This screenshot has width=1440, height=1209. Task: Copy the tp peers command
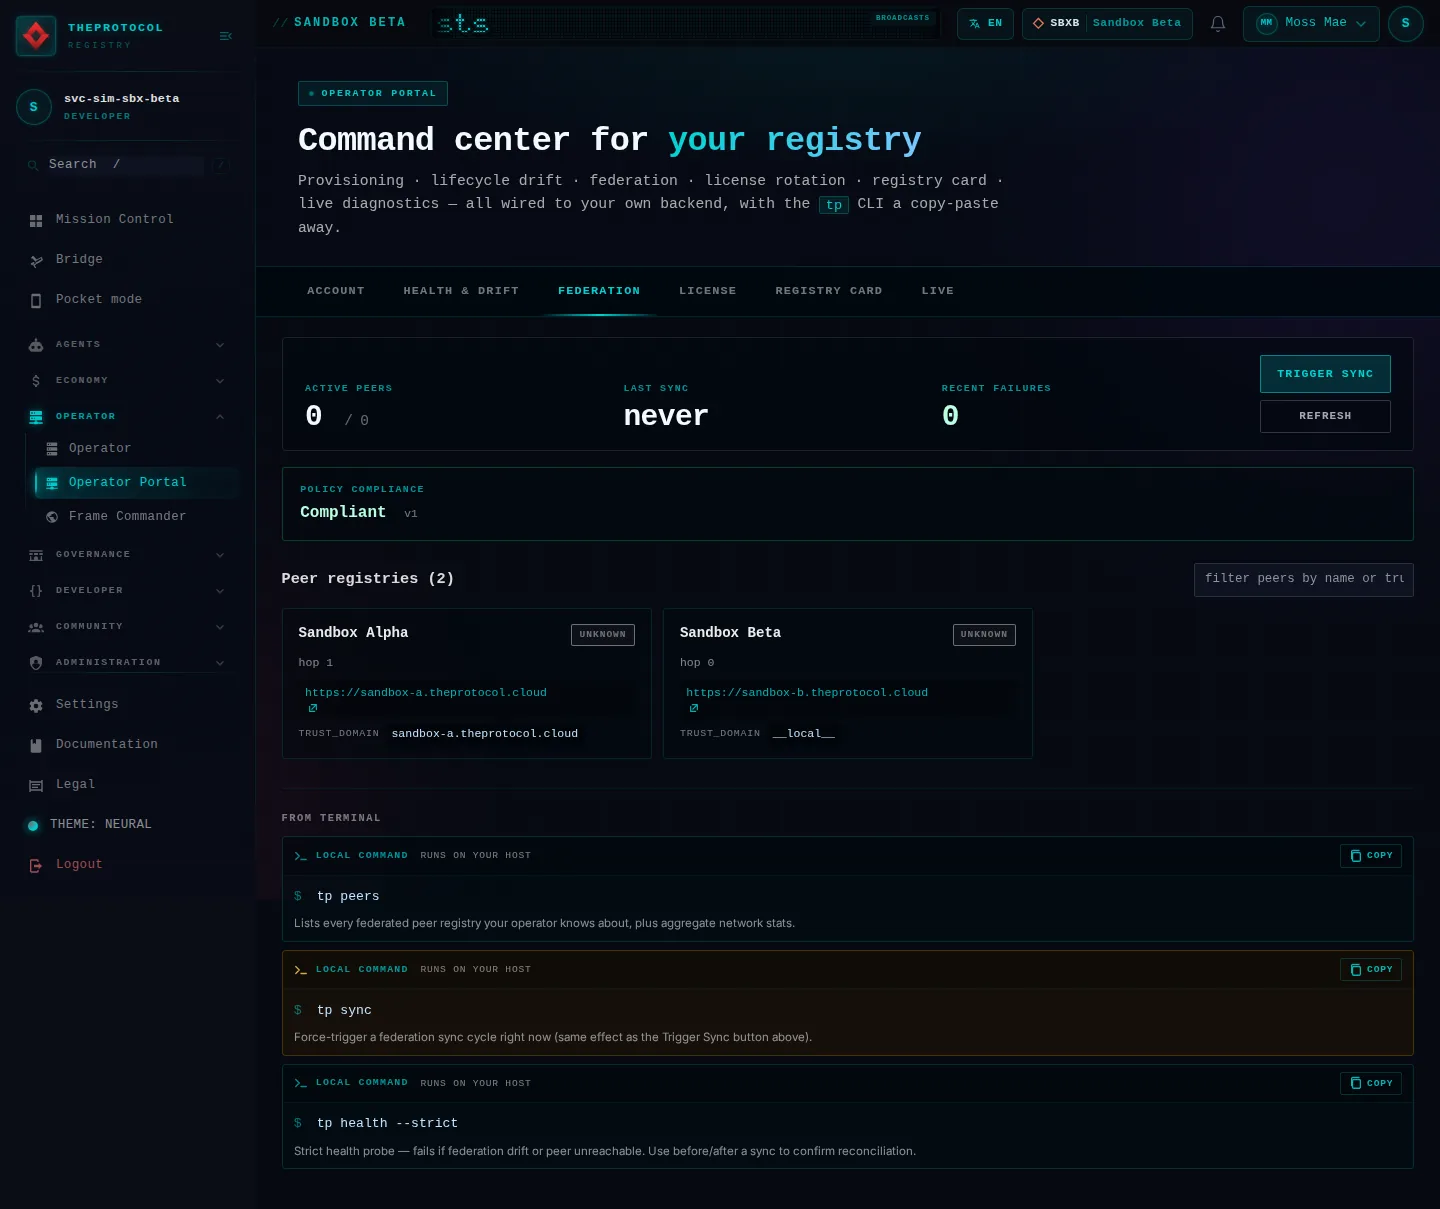tap(1371, 856)
